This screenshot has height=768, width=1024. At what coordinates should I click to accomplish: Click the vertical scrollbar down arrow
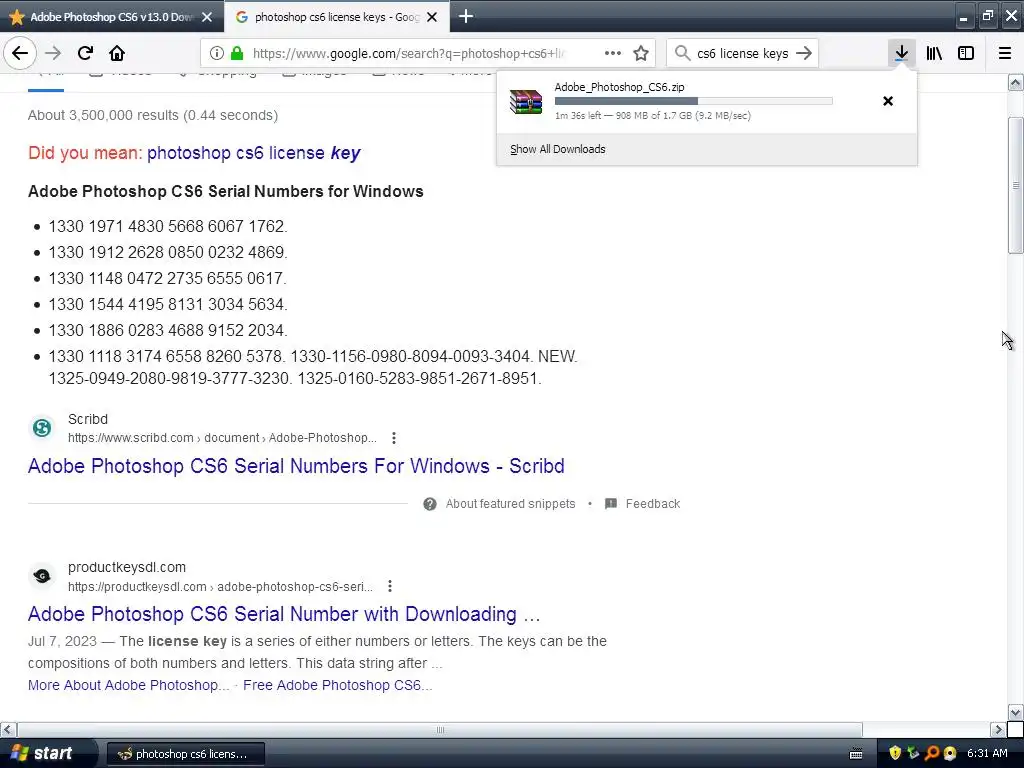pos(1015,712)
